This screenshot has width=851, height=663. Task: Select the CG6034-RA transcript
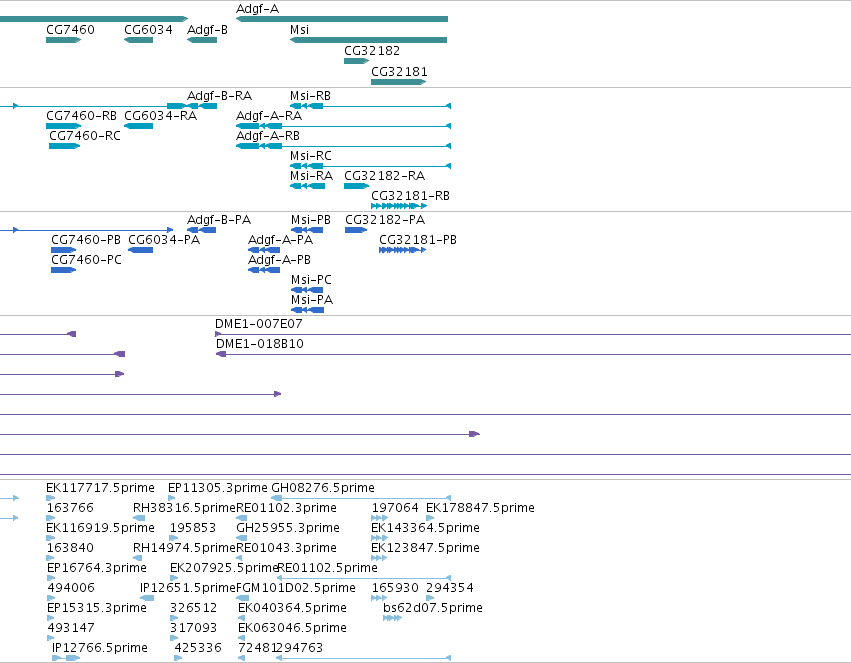[x=138, y=126]
